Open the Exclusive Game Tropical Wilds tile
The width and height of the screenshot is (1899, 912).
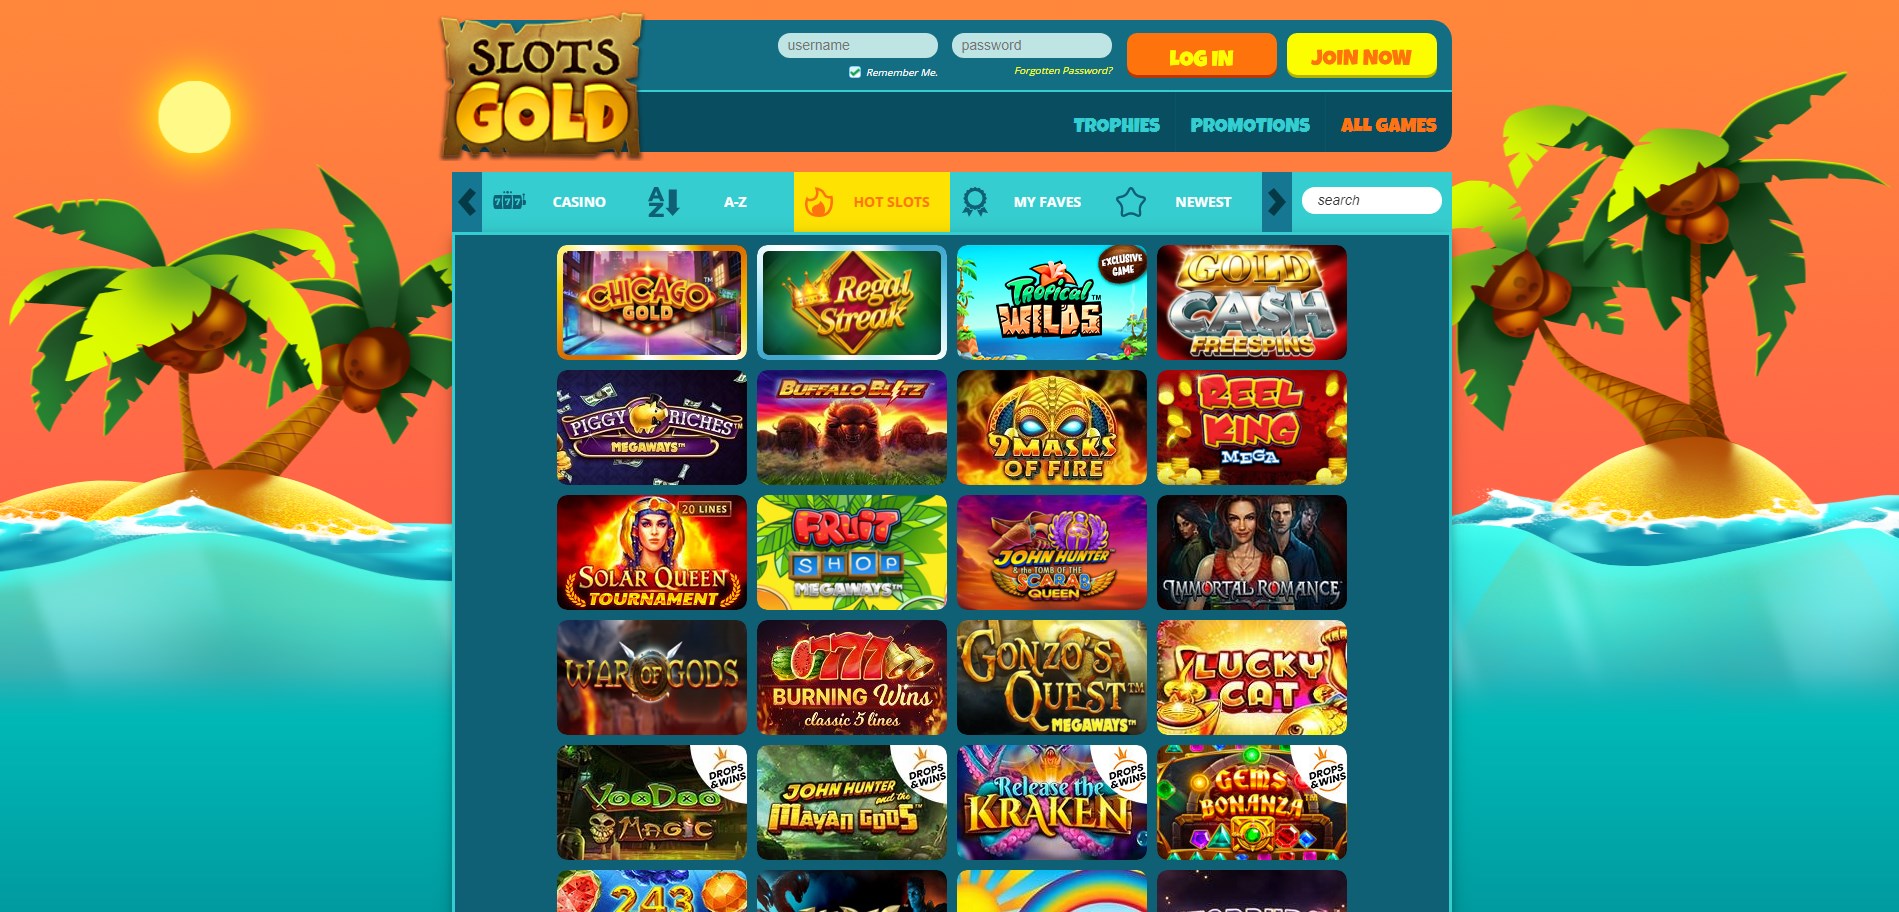pos(1052,302)
